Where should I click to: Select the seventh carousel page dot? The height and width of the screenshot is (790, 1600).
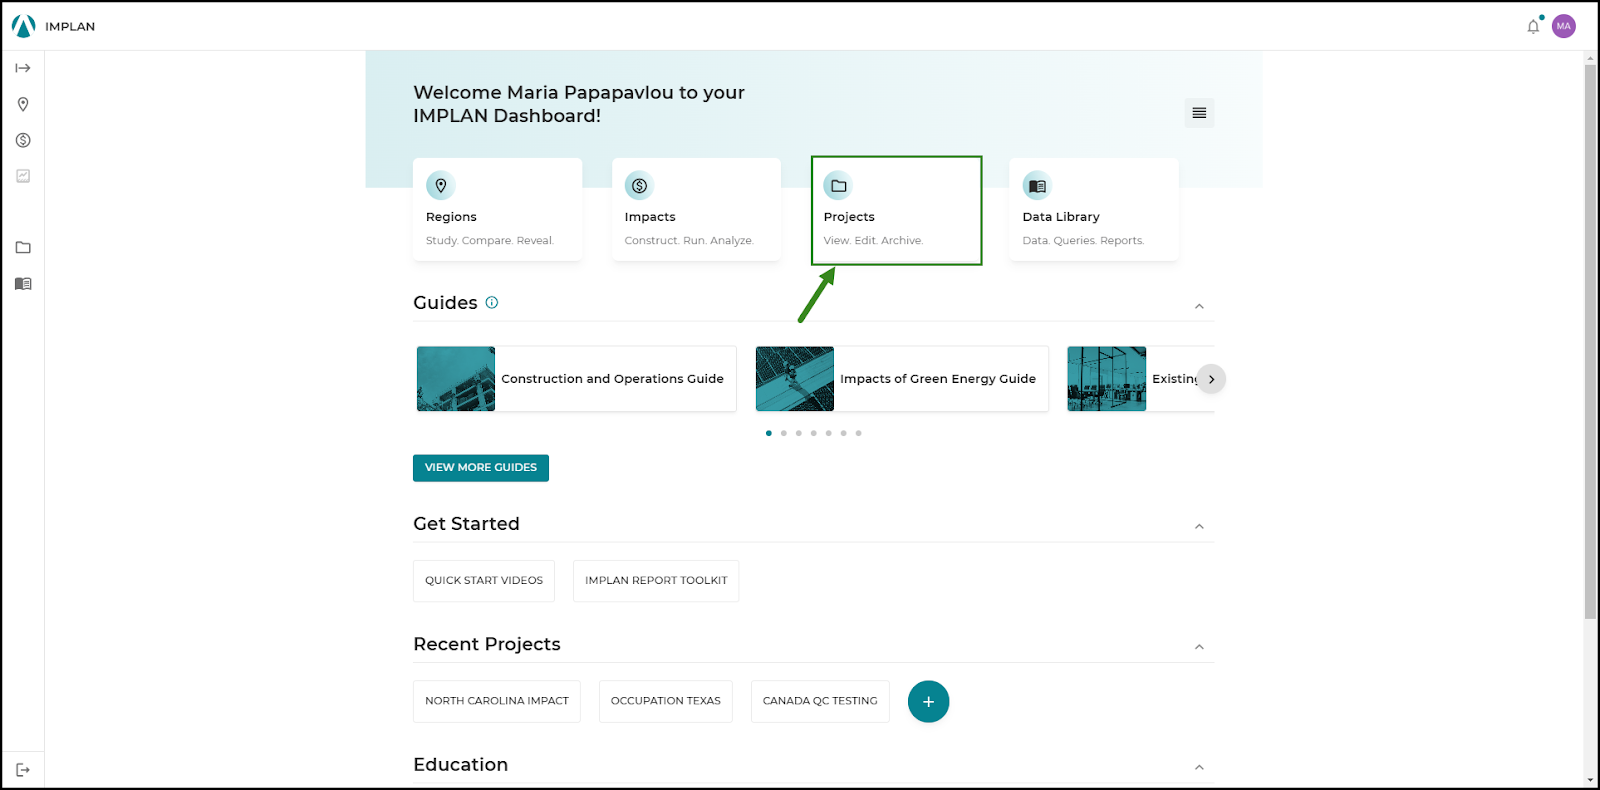click(858, 433)
